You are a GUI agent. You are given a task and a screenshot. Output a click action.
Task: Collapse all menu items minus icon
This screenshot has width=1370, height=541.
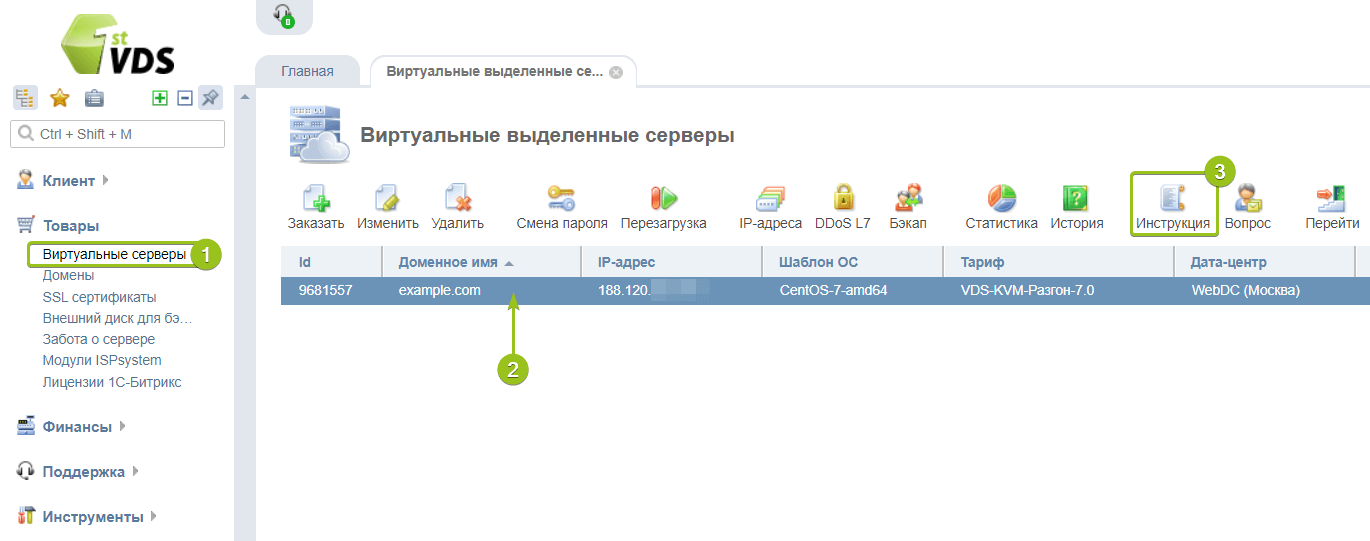[x=184, y=98]
